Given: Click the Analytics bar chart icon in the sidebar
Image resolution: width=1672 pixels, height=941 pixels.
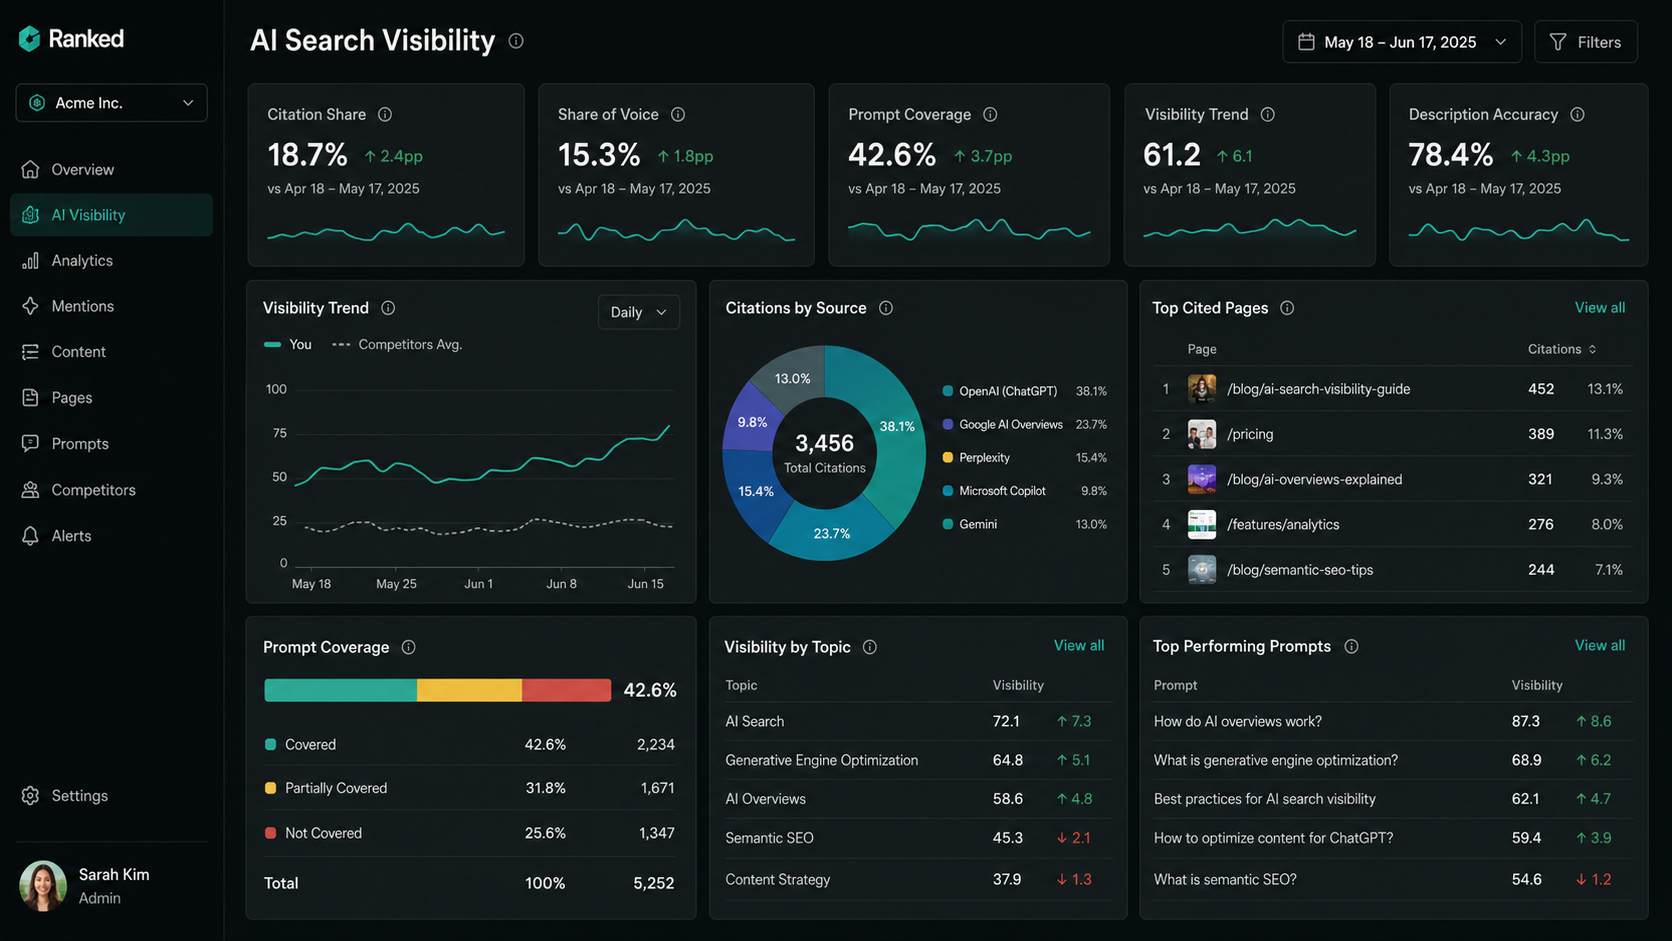Looking at the screenshot, I should 31,261.
